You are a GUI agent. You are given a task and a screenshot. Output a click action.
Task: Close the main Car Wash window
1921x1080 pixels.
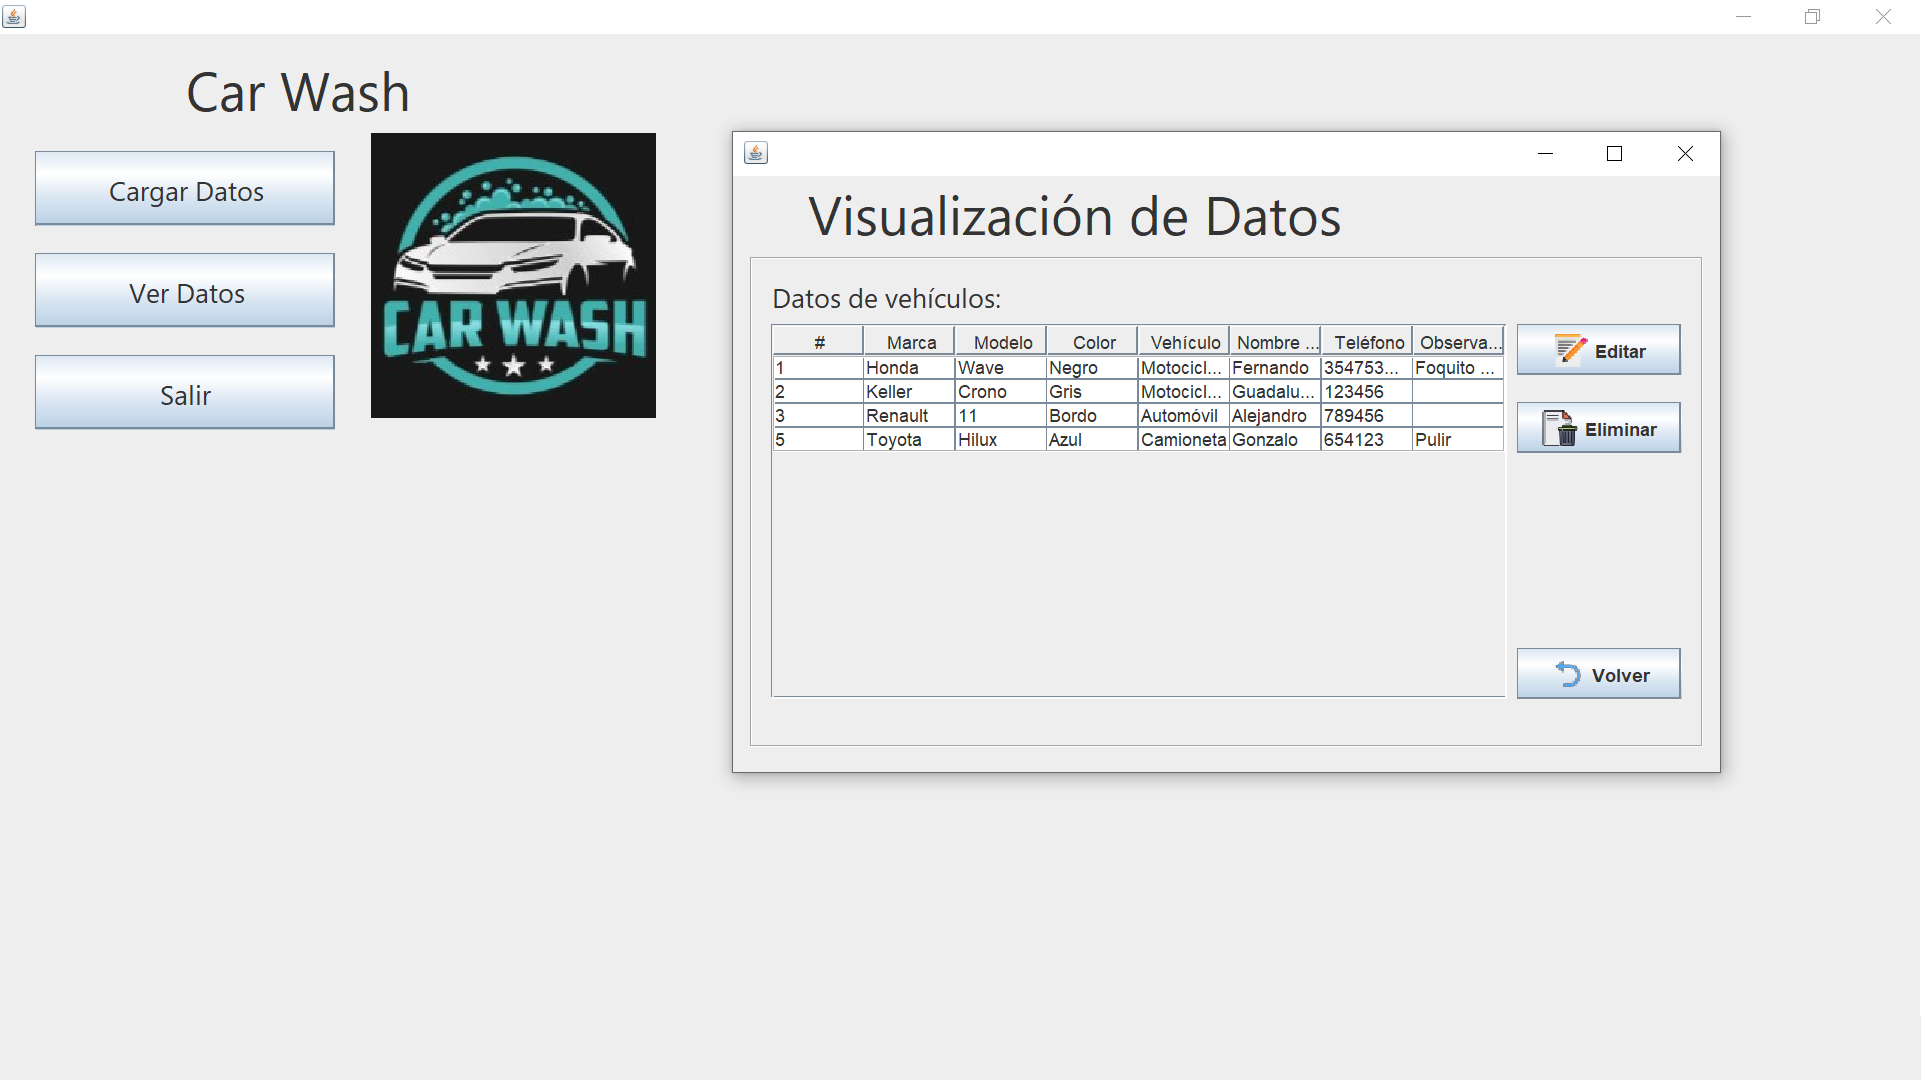[x=1883, y=17]
